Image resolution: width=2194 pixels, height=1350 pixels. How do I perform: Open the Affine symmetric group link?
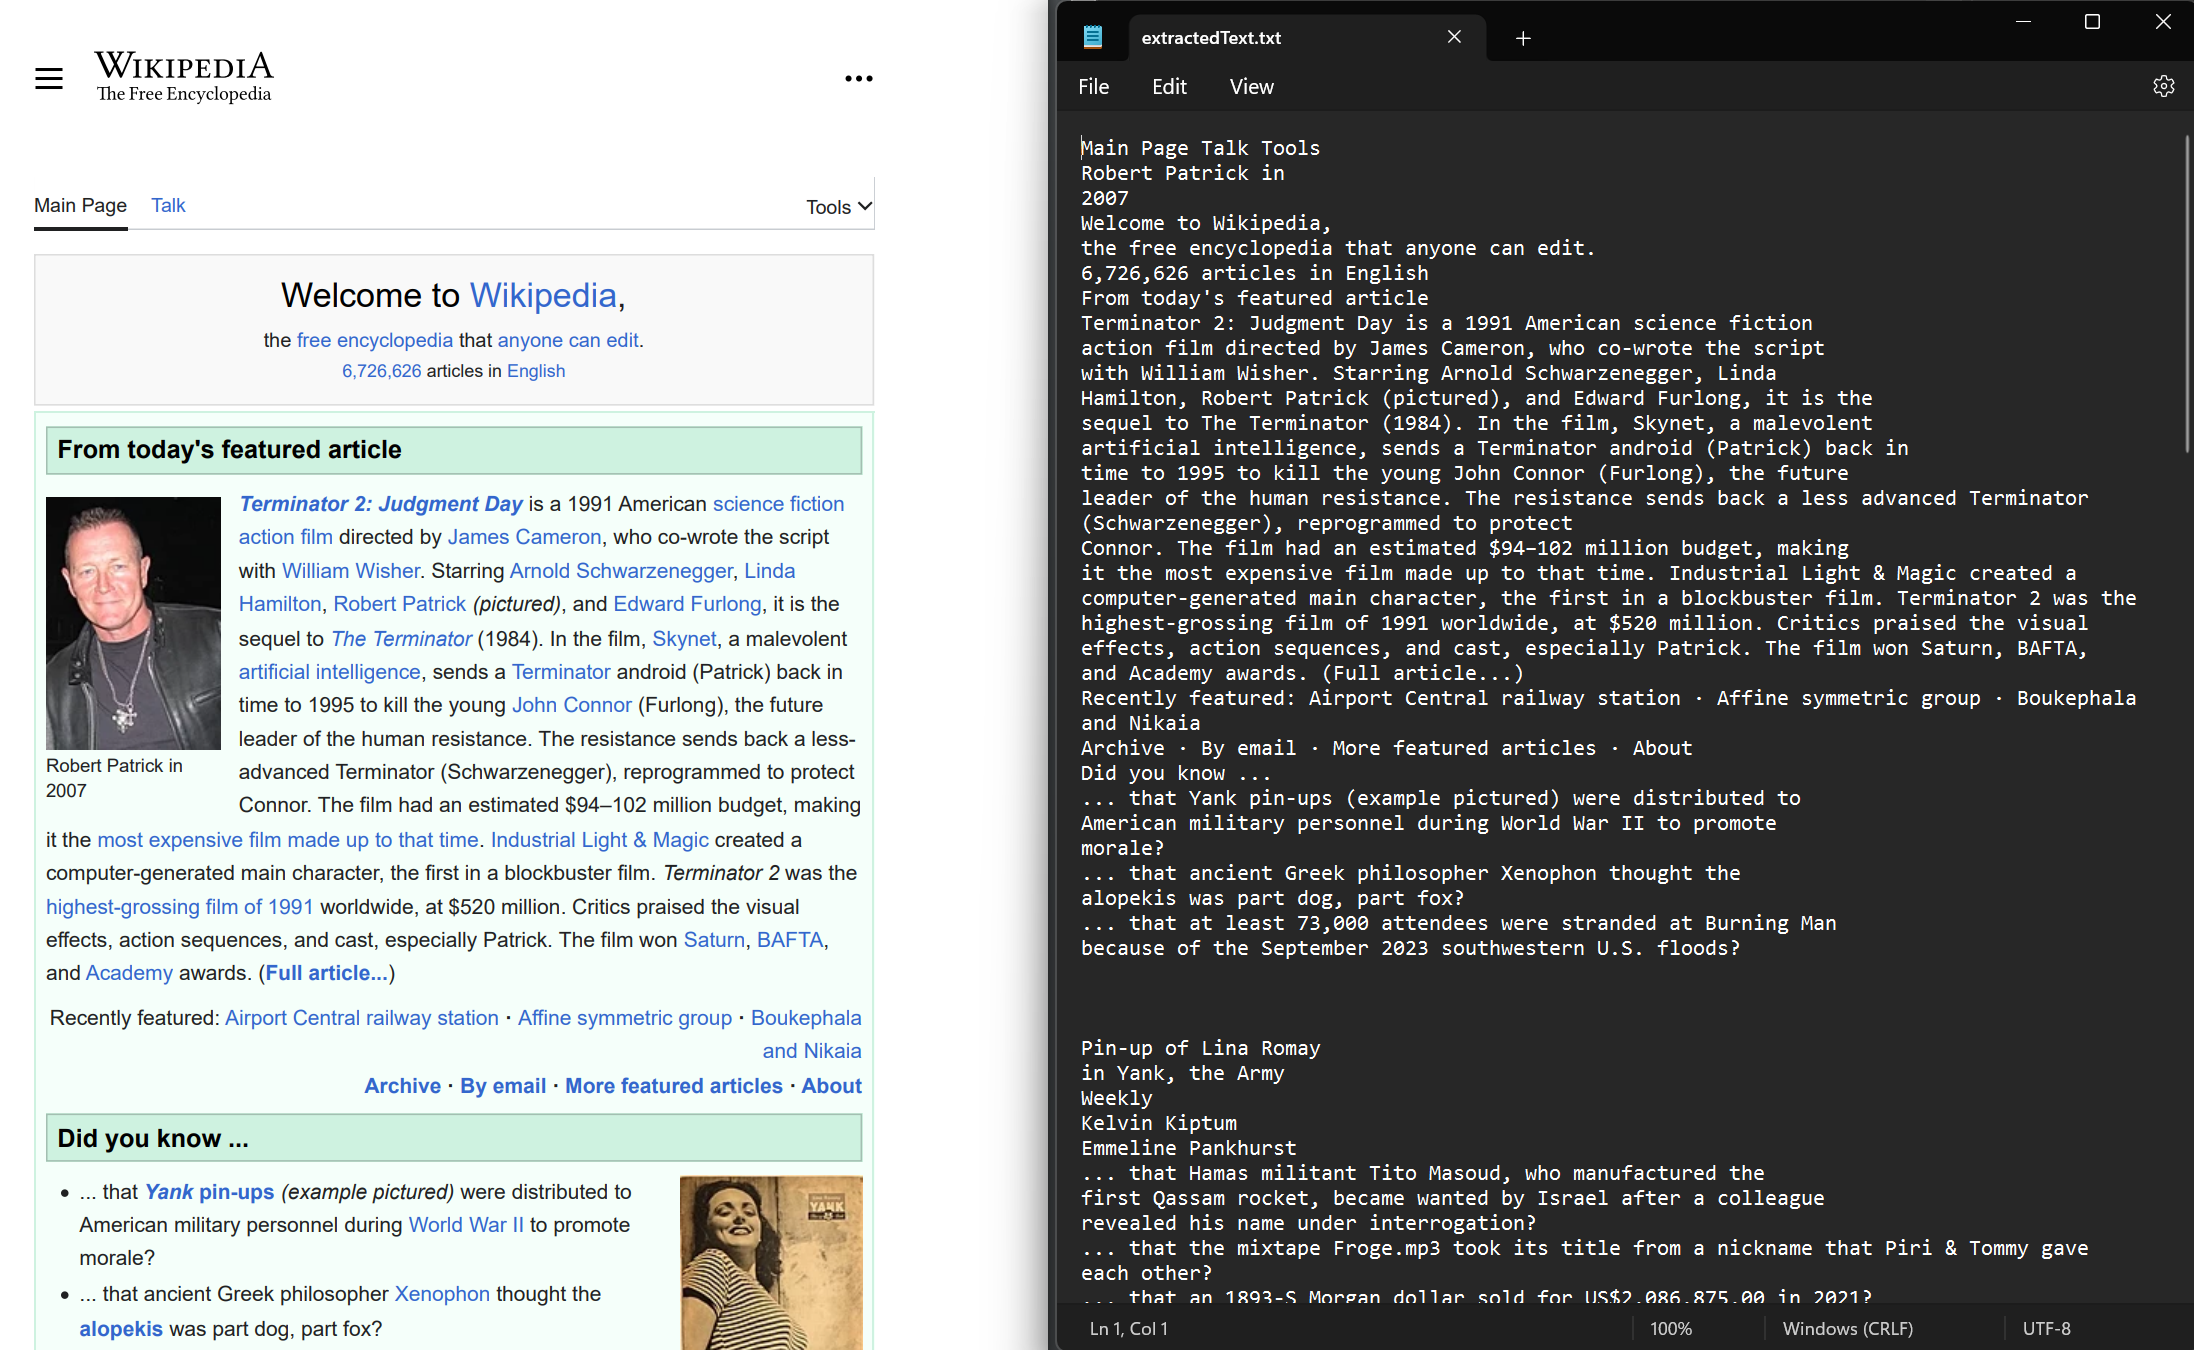pos(625,1018)
